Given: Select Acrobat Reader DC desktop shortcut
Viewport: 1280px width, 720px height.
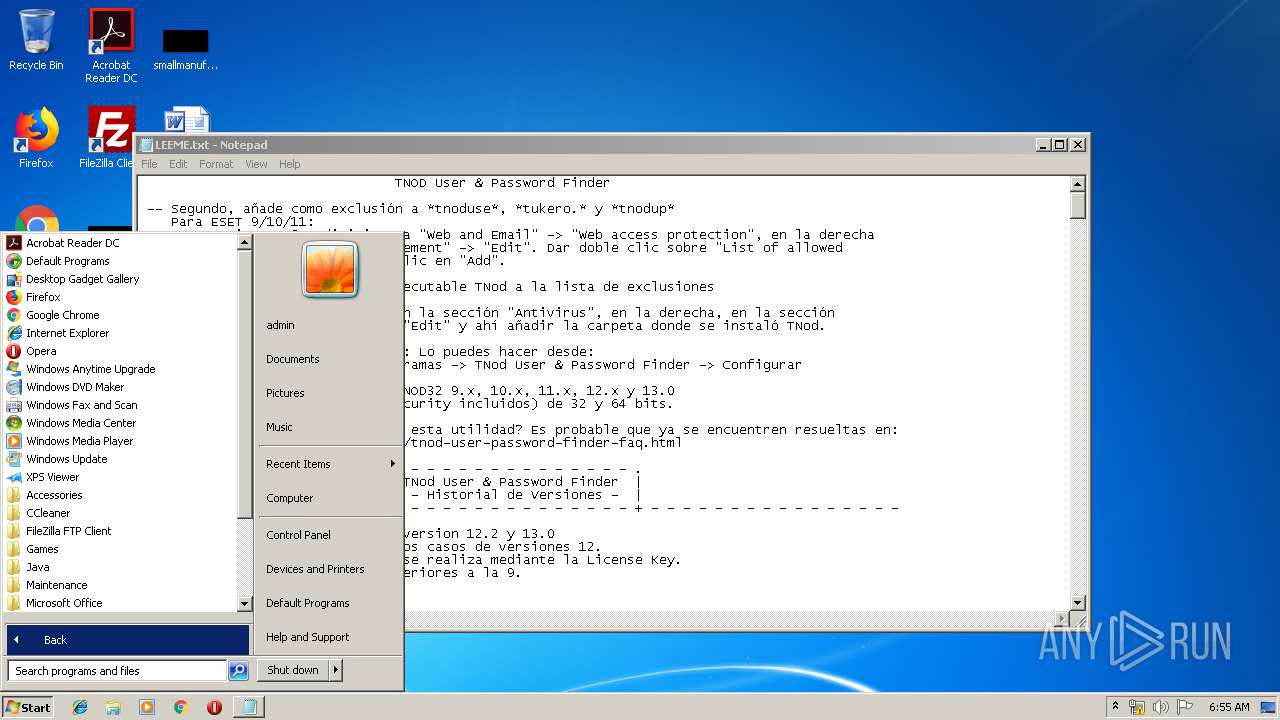Looking at the screenshot, I should pyautogui.click(x=111, y=46).
